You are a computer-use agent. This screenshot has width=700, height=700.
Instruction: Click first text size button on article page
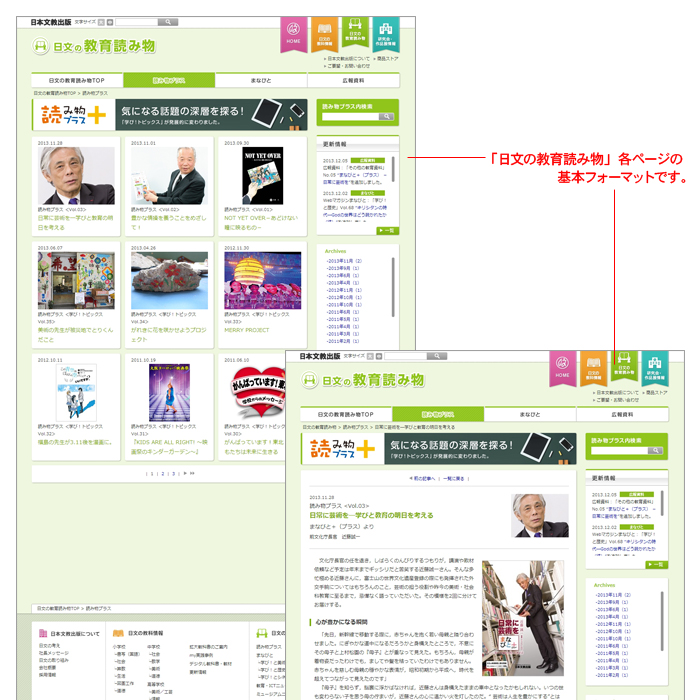tap(370, 356)
